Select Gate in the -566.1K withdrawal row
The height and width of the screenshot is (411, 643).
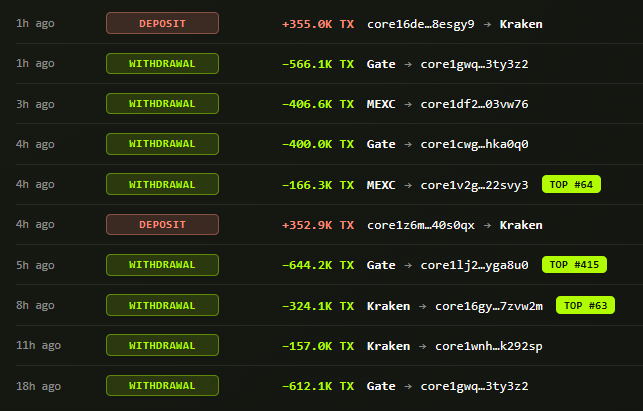381,64
